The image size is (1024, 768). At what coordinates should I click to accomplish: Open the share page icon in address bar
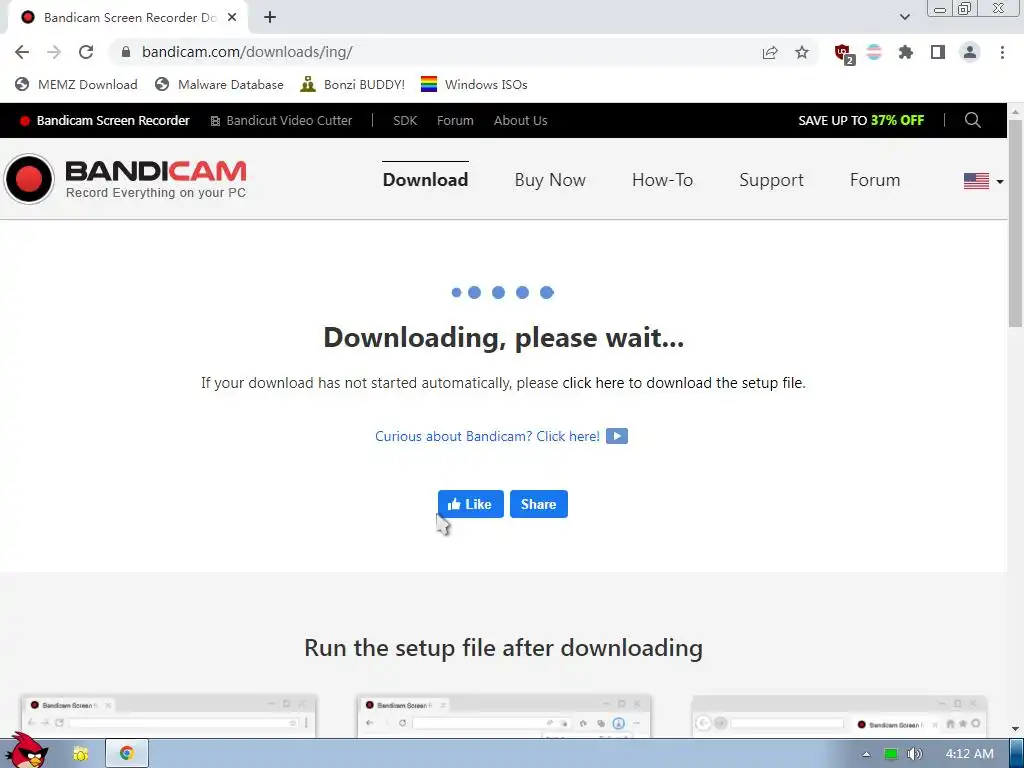(770, 52)
